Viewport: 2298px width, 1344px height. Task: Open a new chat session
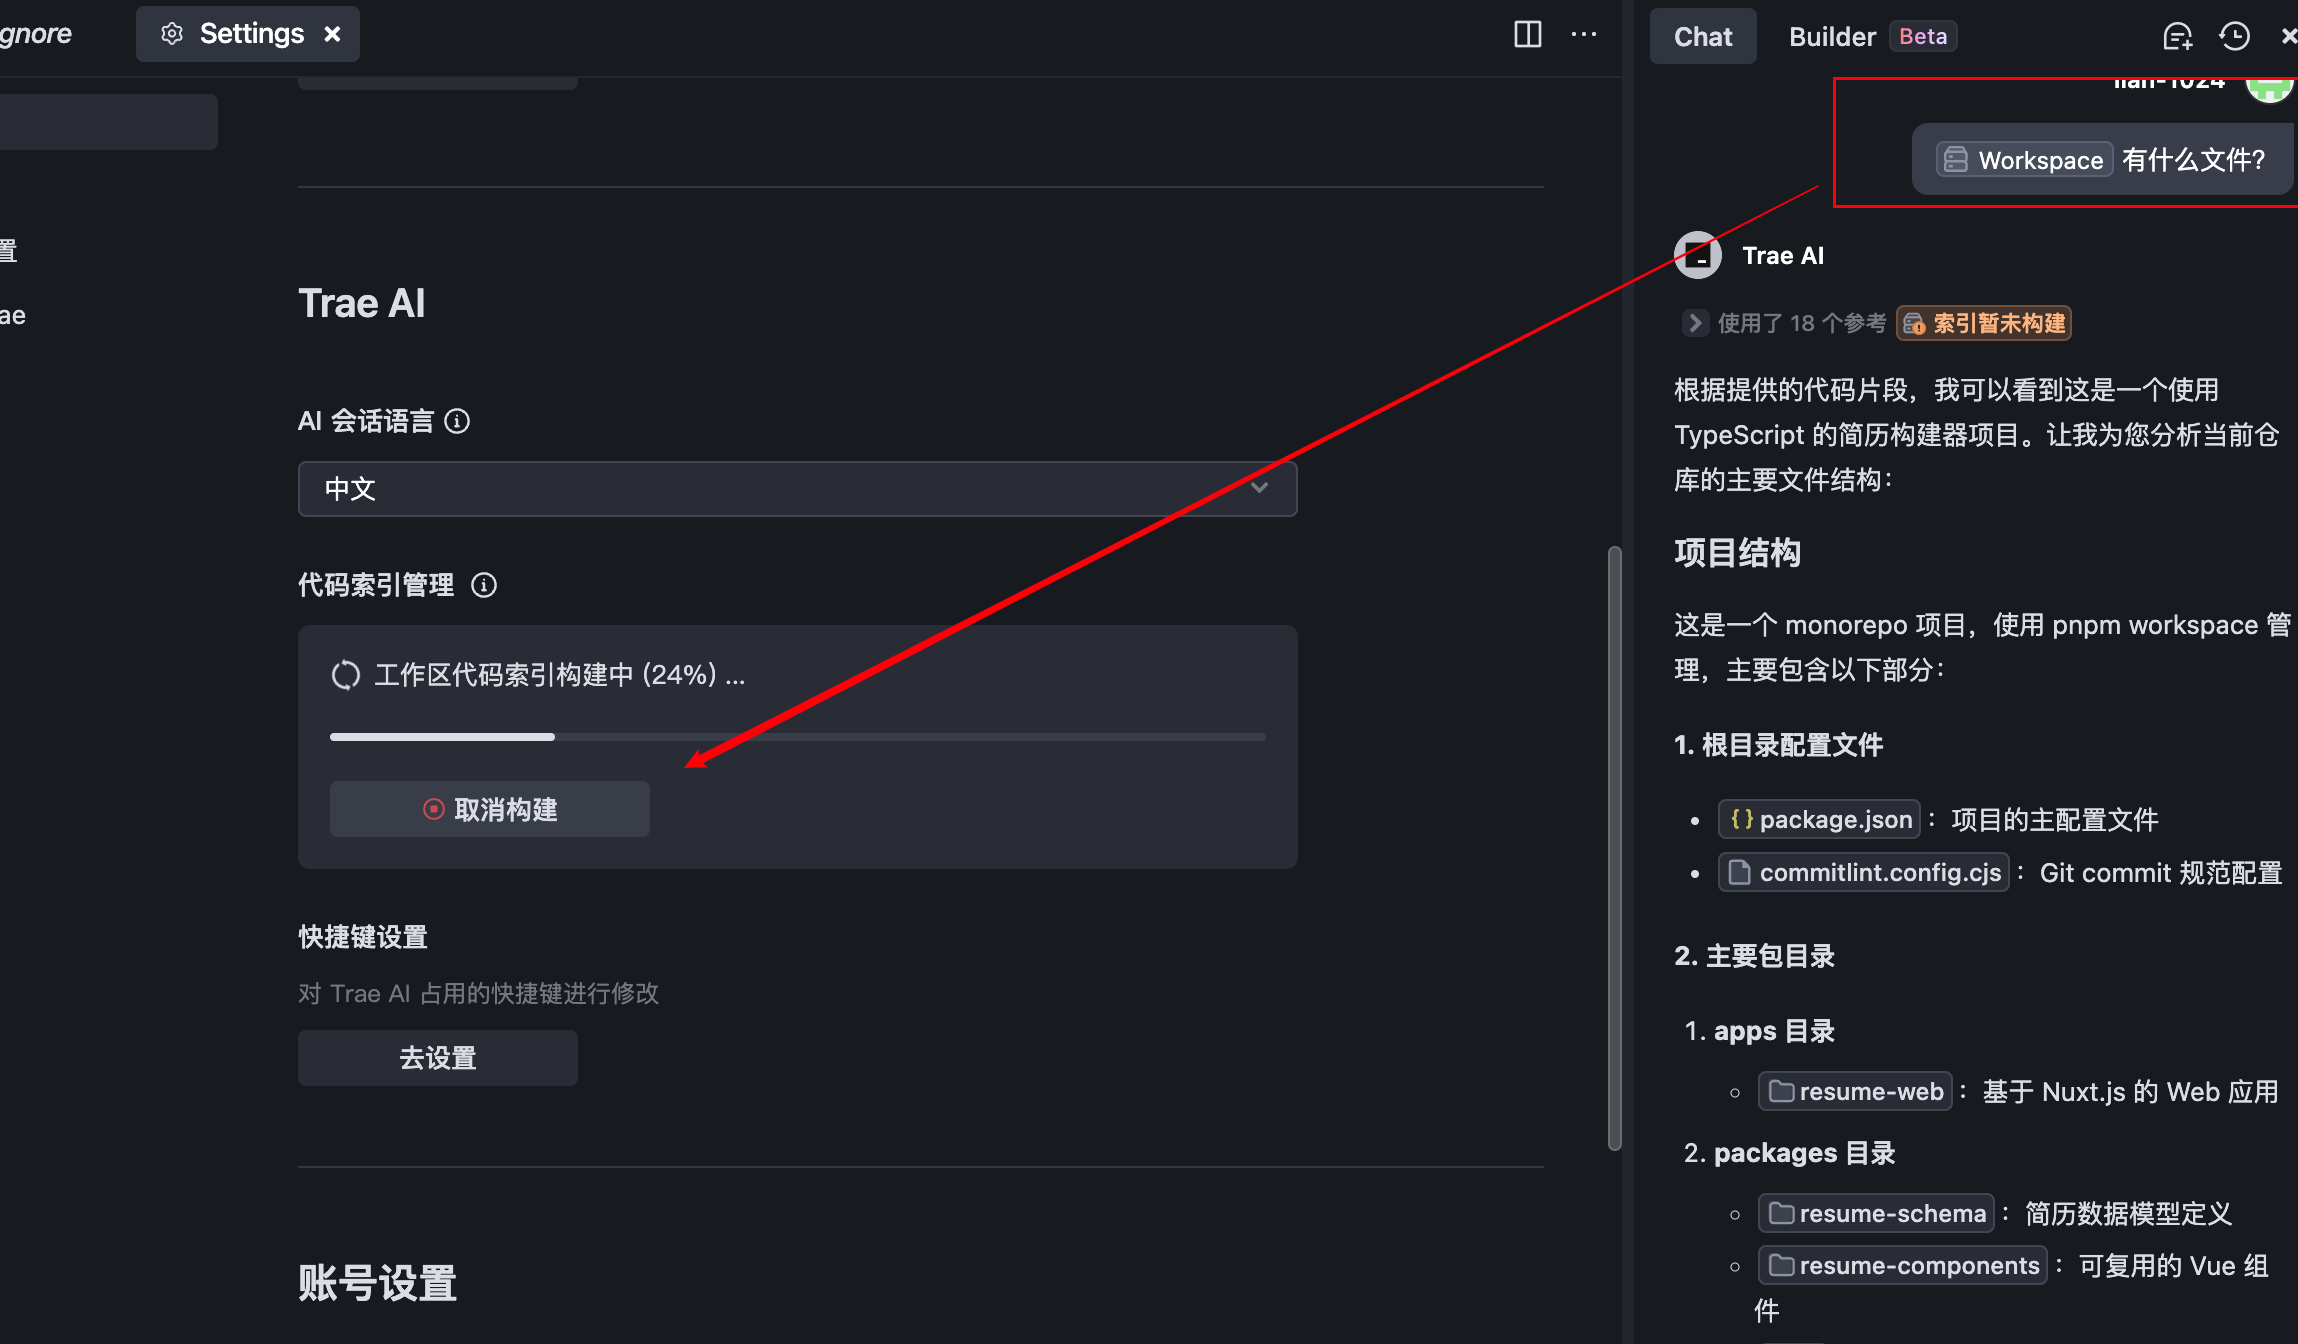[2178, 36]
